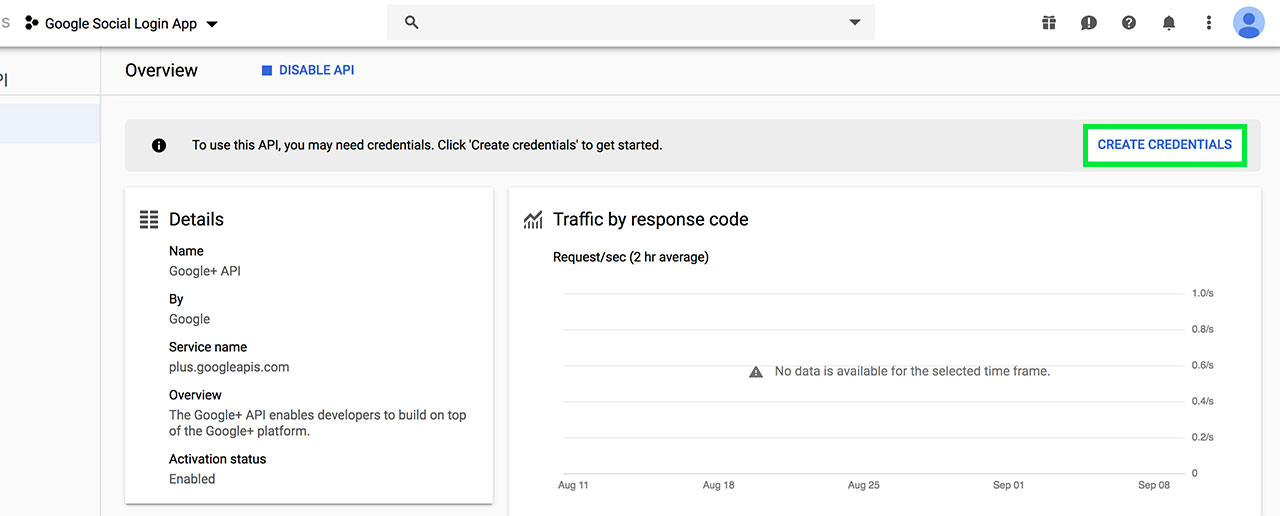Expand the search bar dropdown arrow
The width and height of the screenshot is (1280, 516).
point(855,22)
